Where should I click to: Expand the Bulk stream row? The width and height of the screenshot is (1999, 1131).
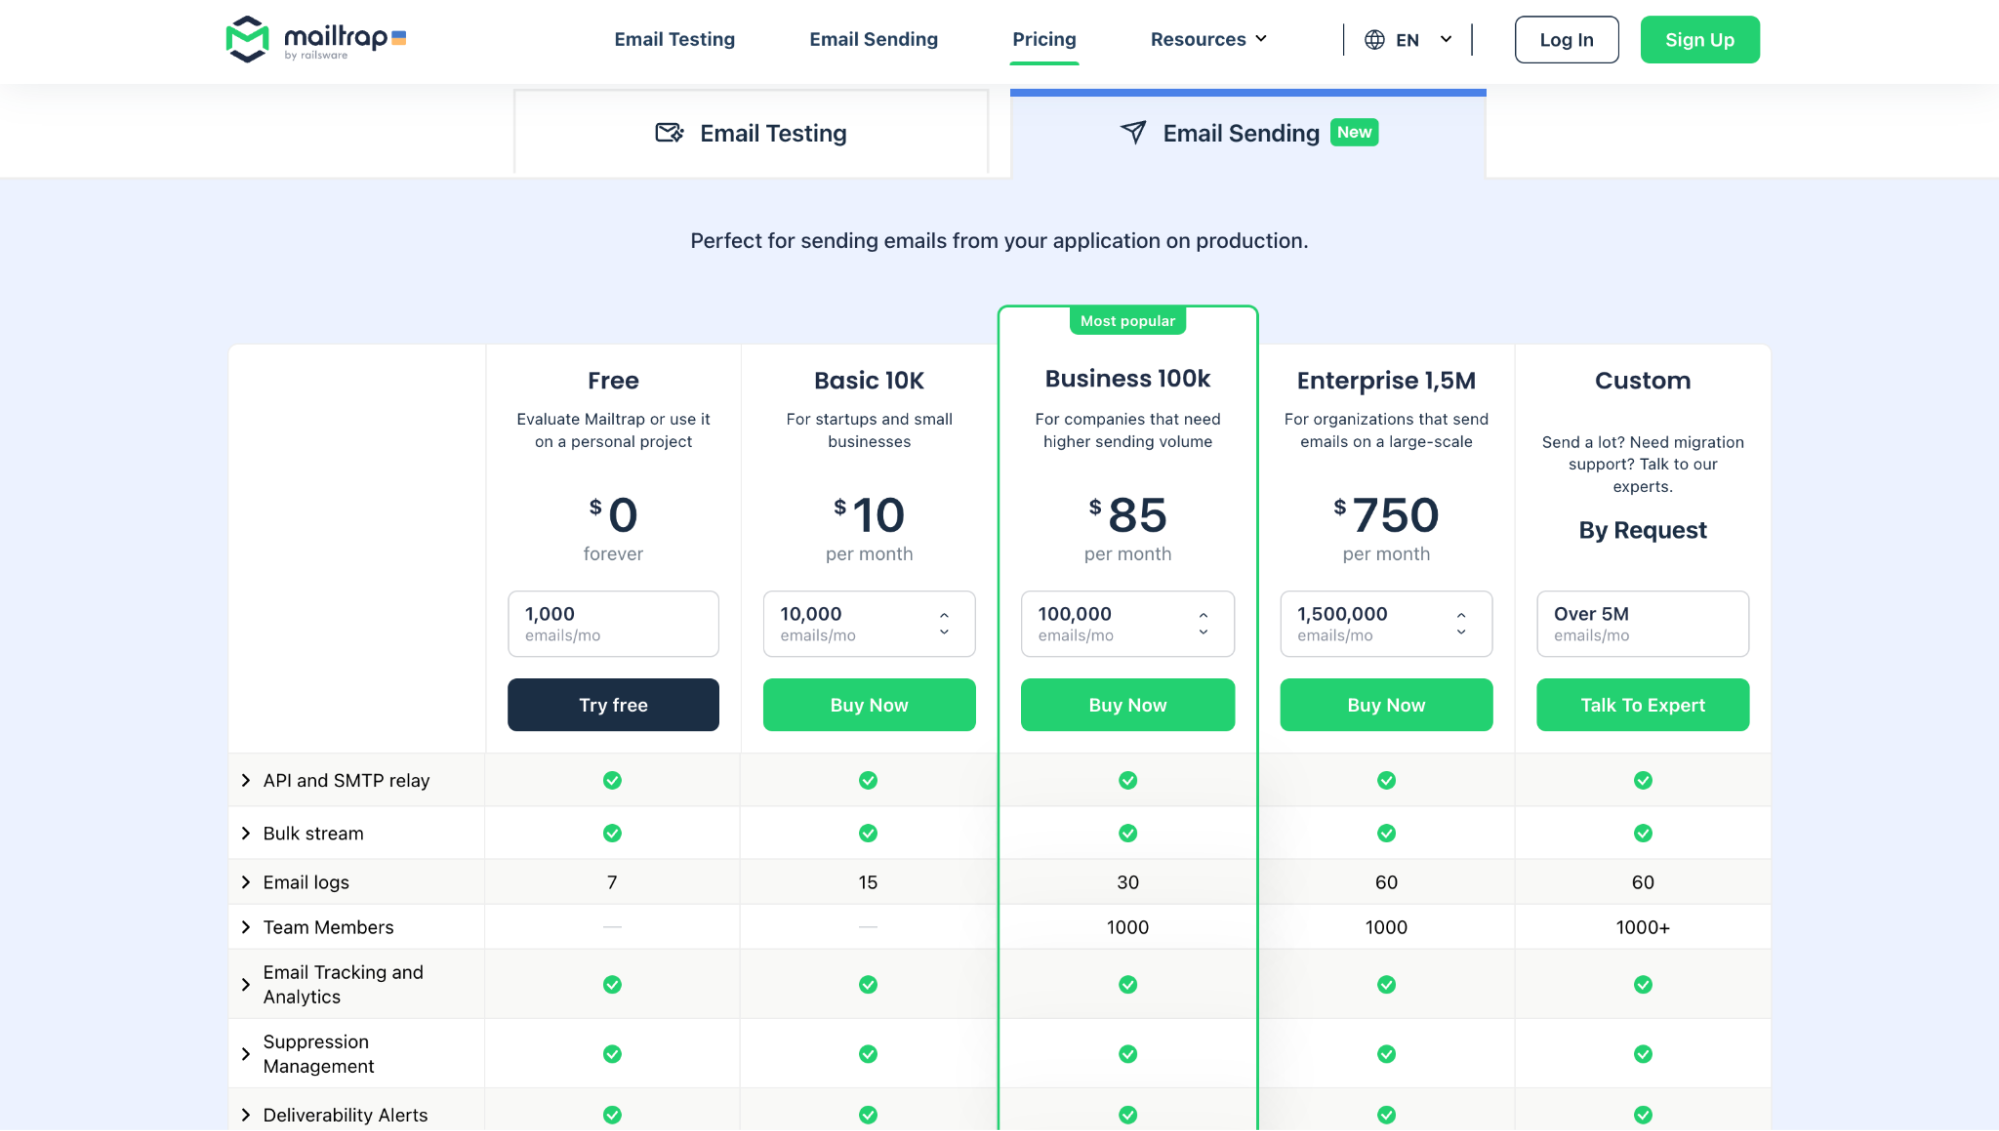(x=246, y=833)
